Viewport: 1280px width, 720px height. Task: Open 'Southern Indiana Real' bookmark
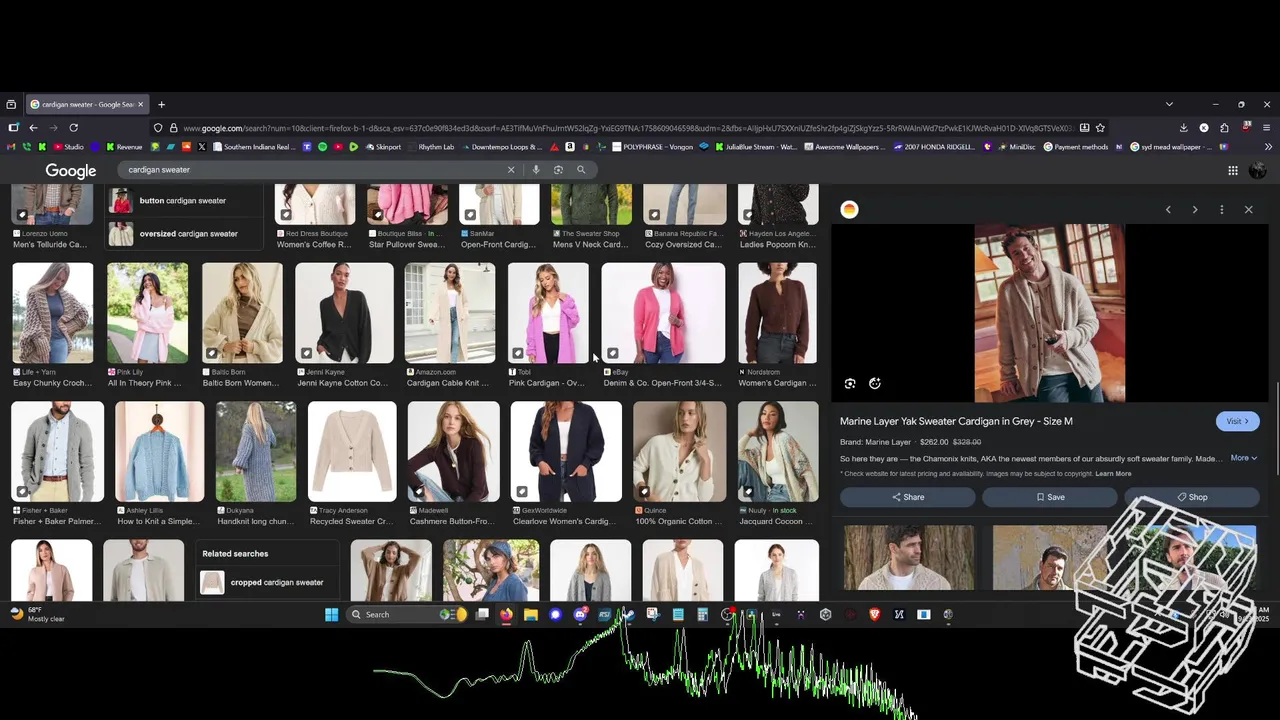pos(252,147)
